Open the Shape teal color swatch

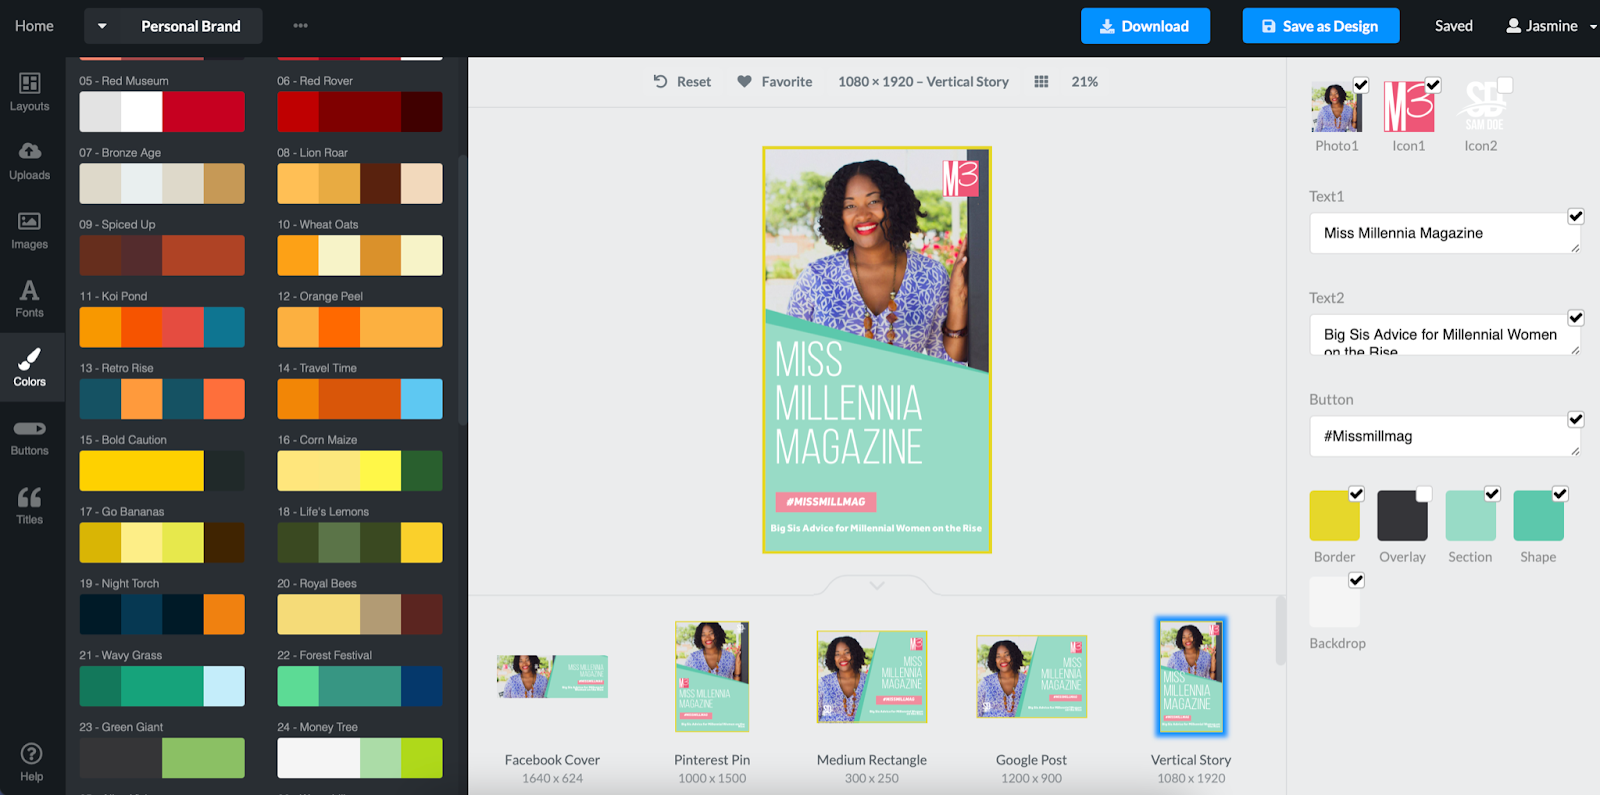pos(1538,515)
